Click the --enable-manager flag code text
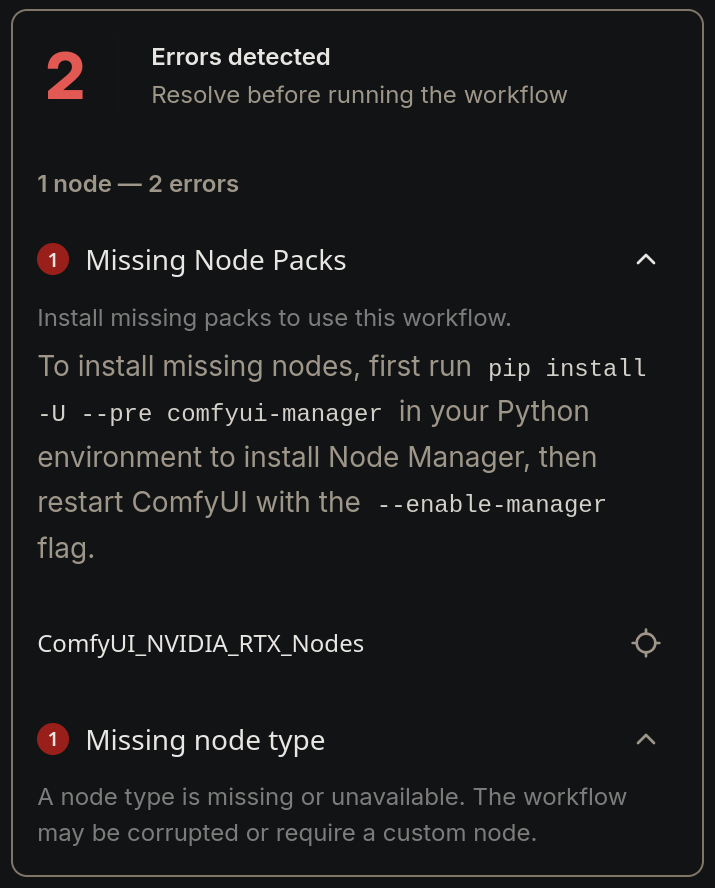Viewport: 715px width, 888px height. [491, 504]
